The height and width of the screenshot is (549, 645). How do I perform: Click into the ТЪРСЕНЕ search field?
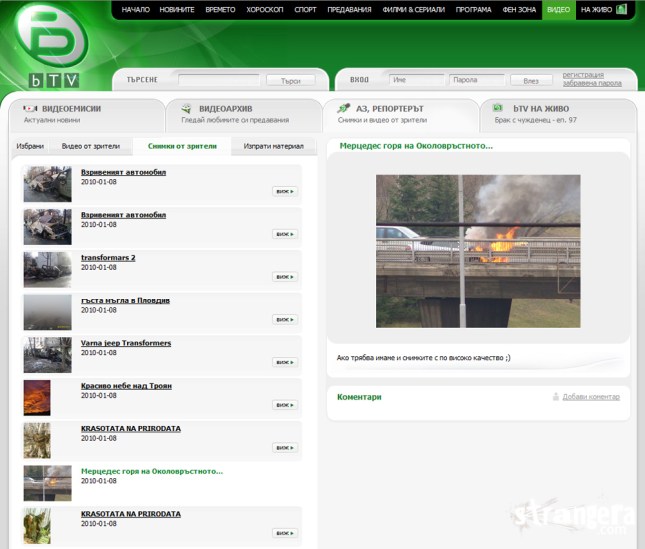click(218, 79)
